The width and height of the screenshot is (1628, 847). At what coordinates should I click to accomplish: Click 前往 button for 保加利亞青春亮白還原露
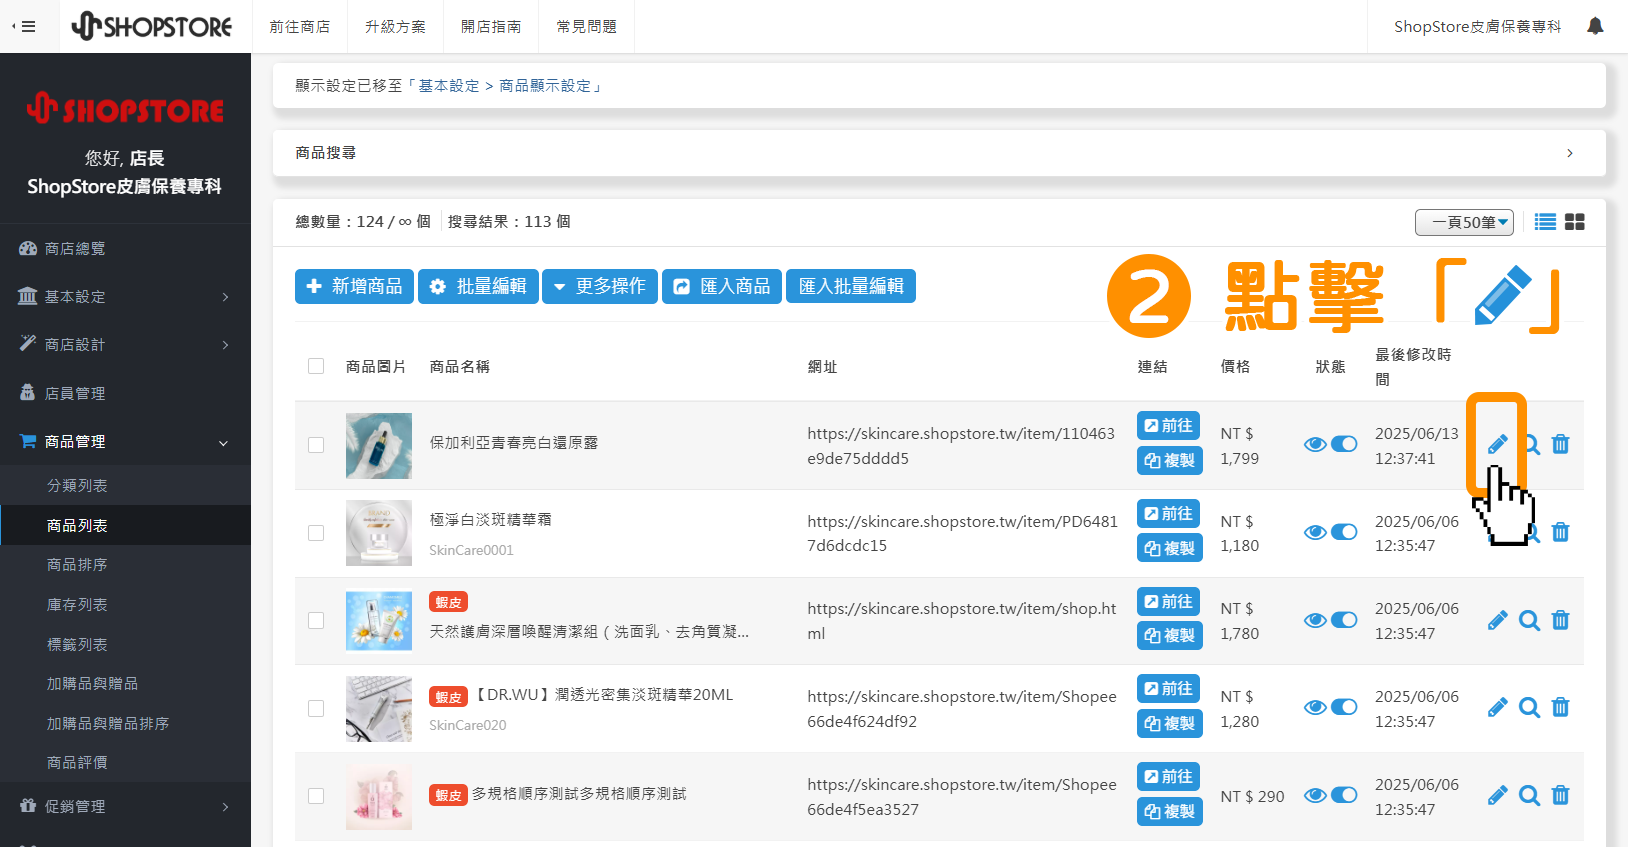[1169, 426]
